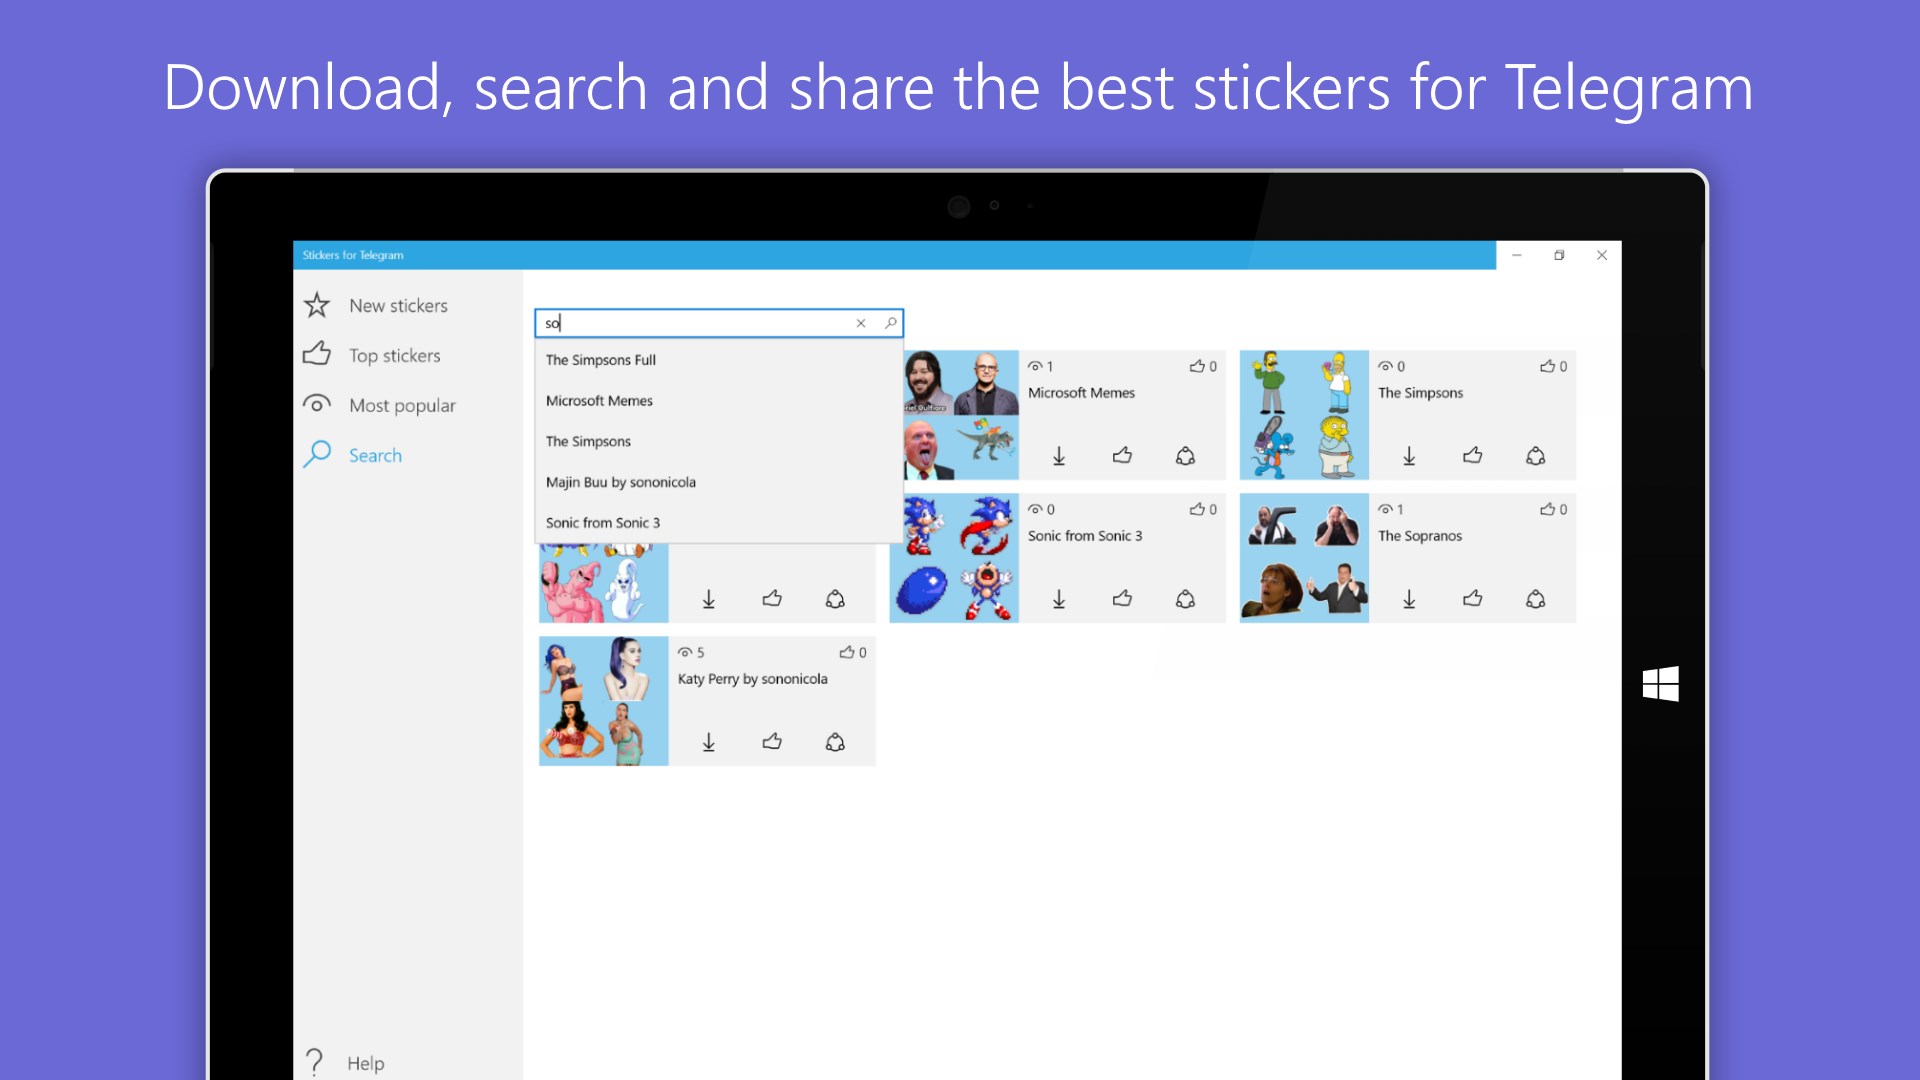
Task: Share The Sopranos sticker pack
Action: coord(1535,599)
